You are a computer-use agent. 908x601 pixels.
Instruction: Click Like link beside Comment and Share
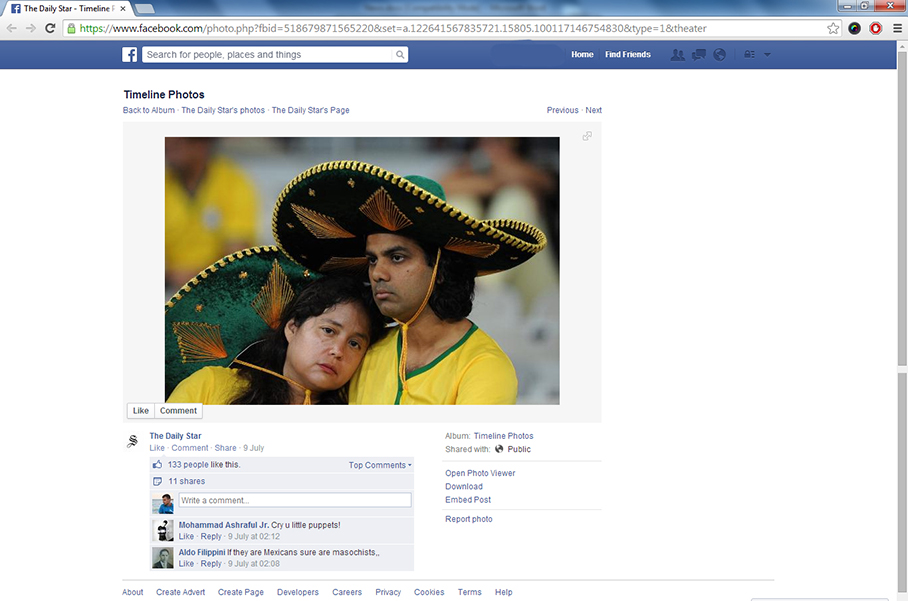click(157, 448)
